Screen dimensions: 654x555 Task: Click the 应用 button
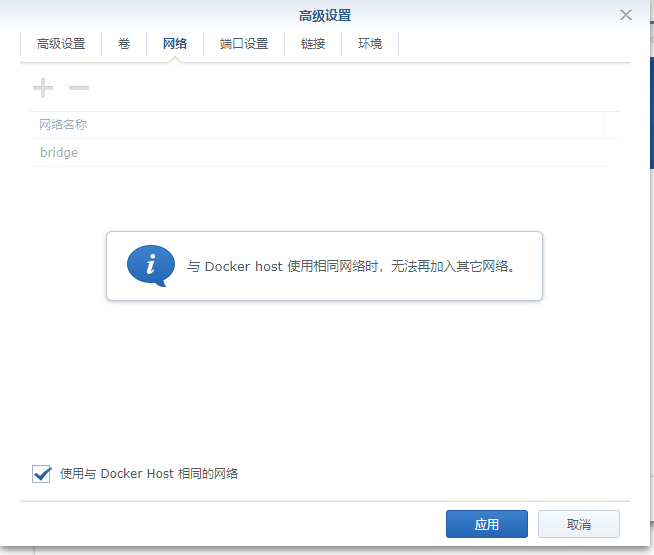(487, 524)
